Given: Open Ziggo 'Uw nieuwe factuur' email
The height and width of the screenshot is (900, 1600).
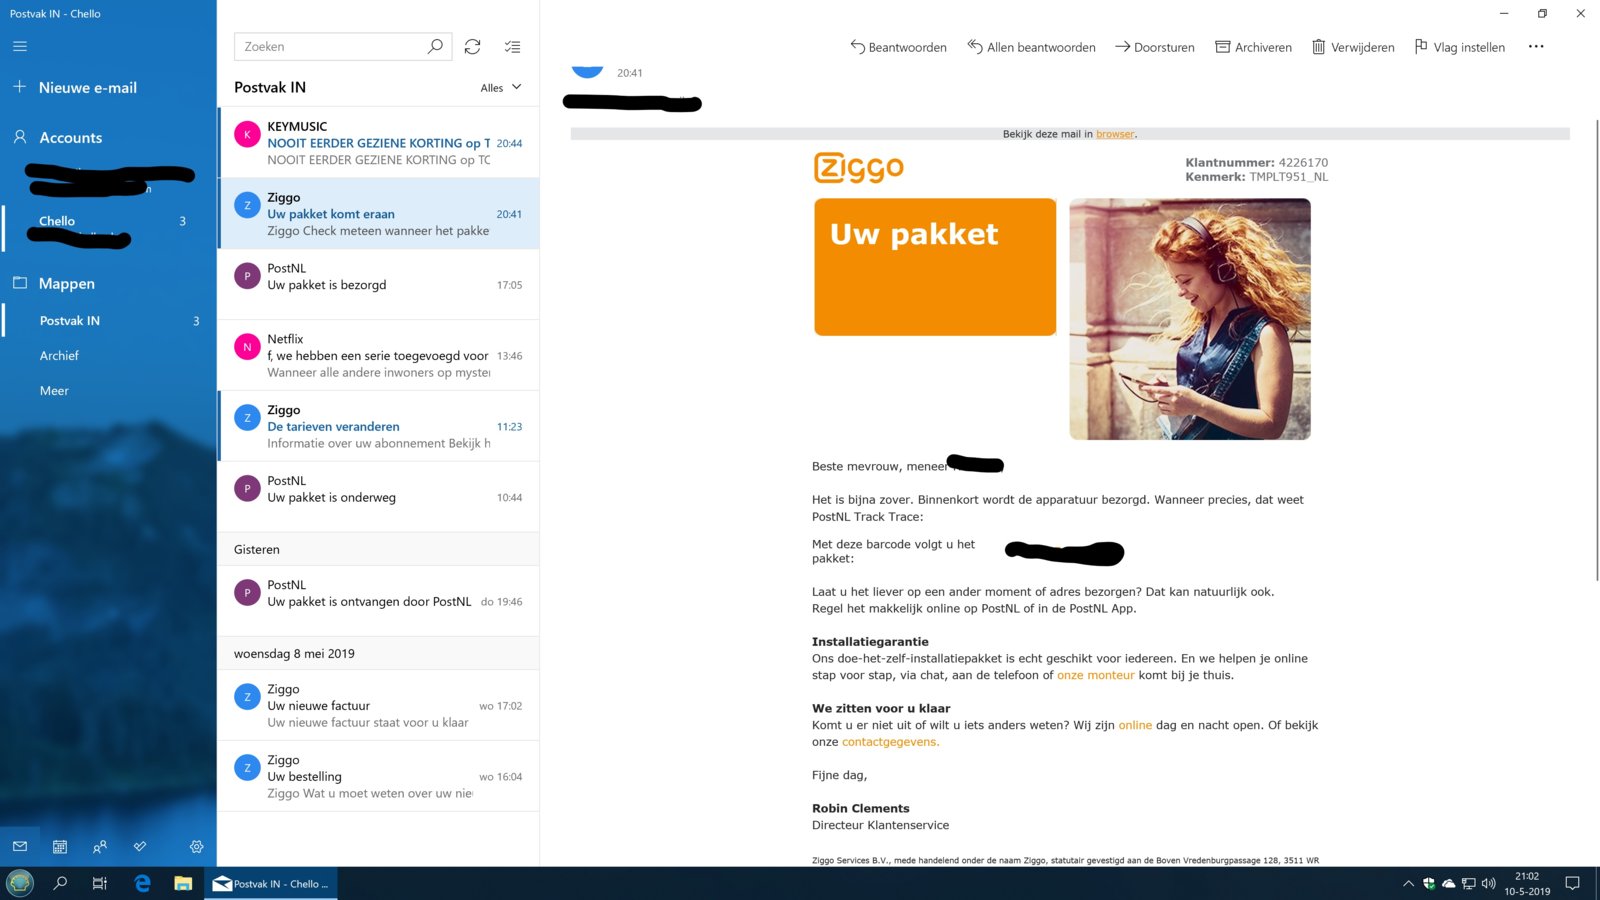Looking at the screenshot, I should (379, 705).
